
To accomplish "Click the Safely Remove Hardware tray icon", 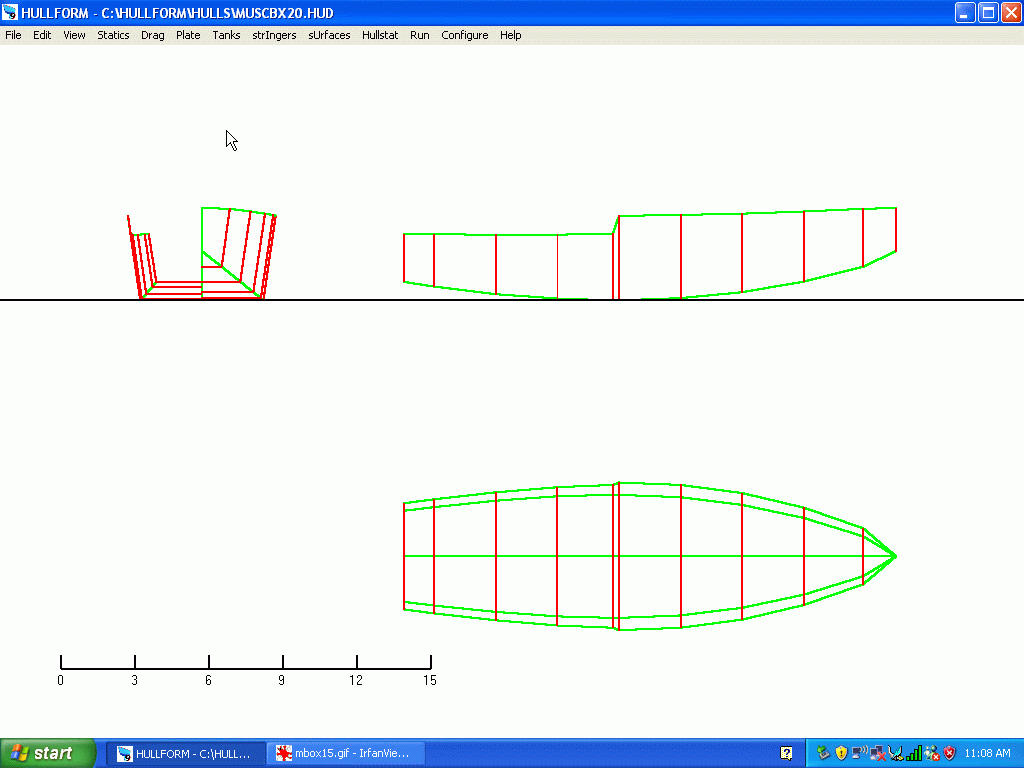I will point(824,753).
